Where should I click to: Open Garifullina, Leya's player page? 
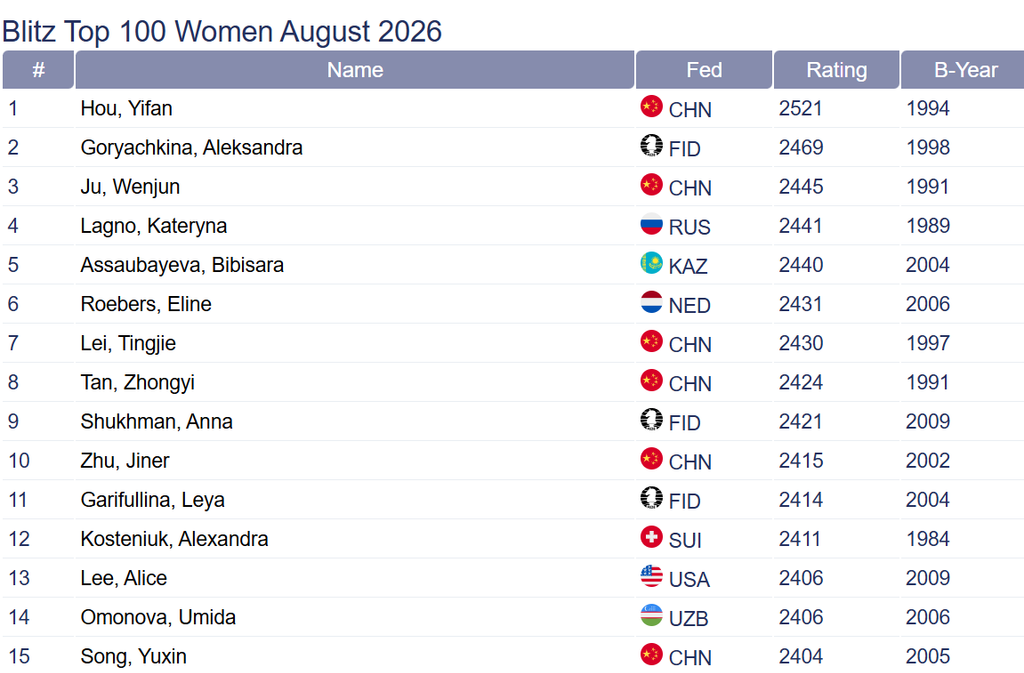[x=153, y=500]
